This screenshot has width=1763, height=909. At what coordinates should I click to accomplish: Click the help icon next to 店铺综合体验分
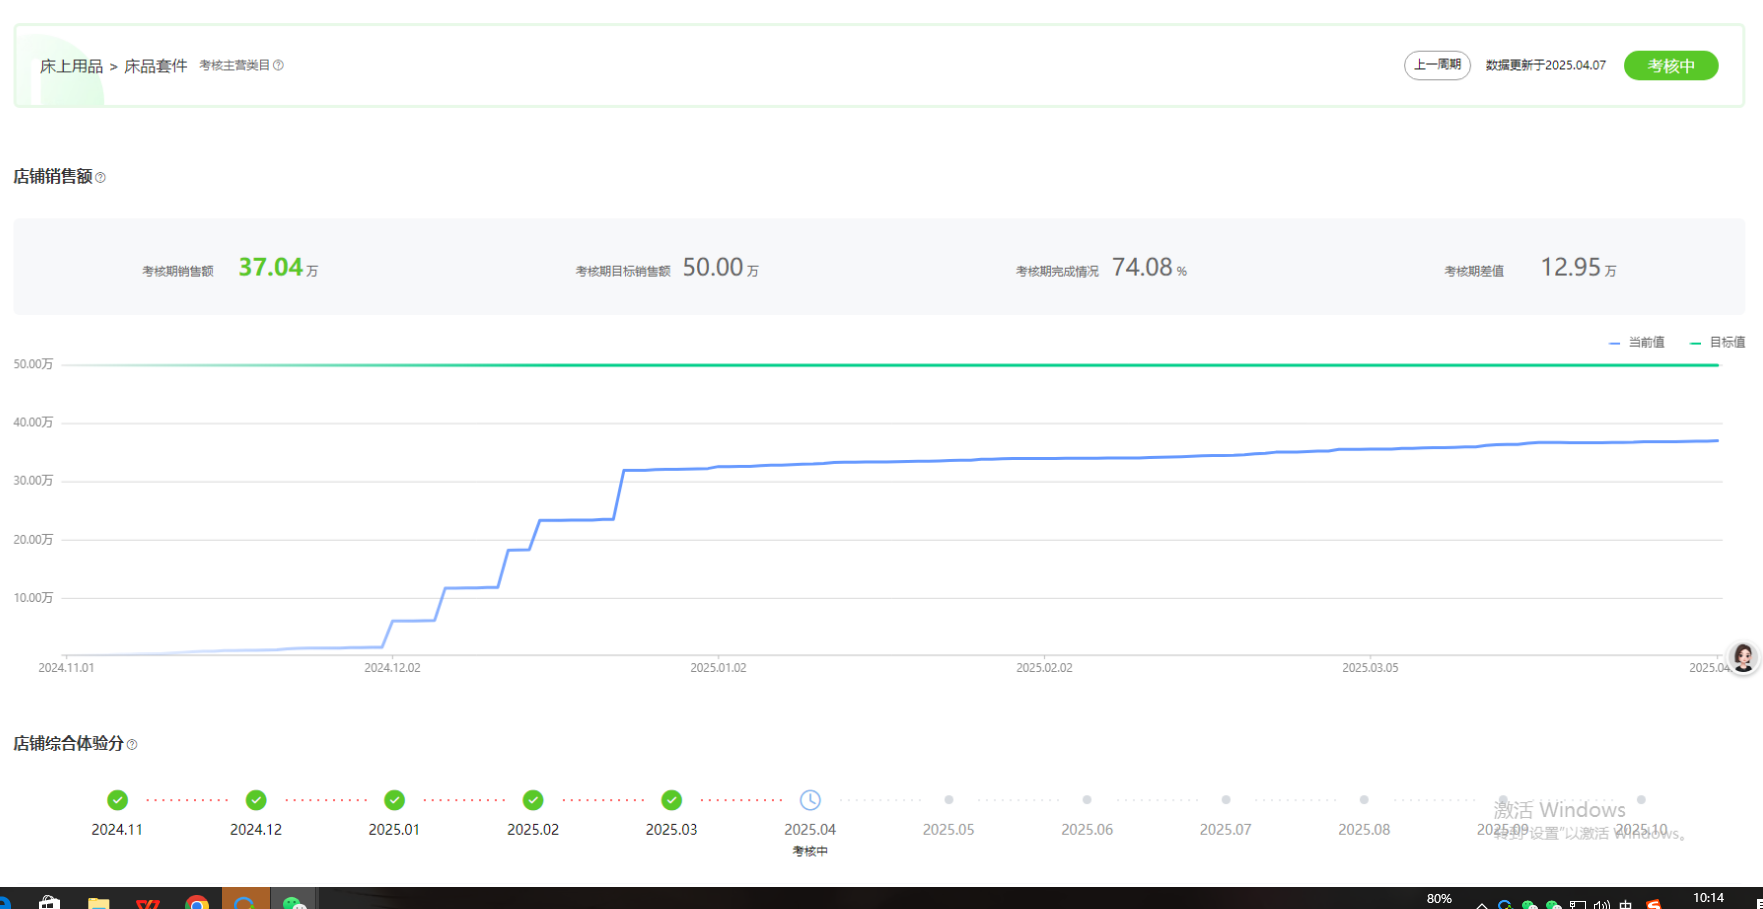click(x=132, y=745)
